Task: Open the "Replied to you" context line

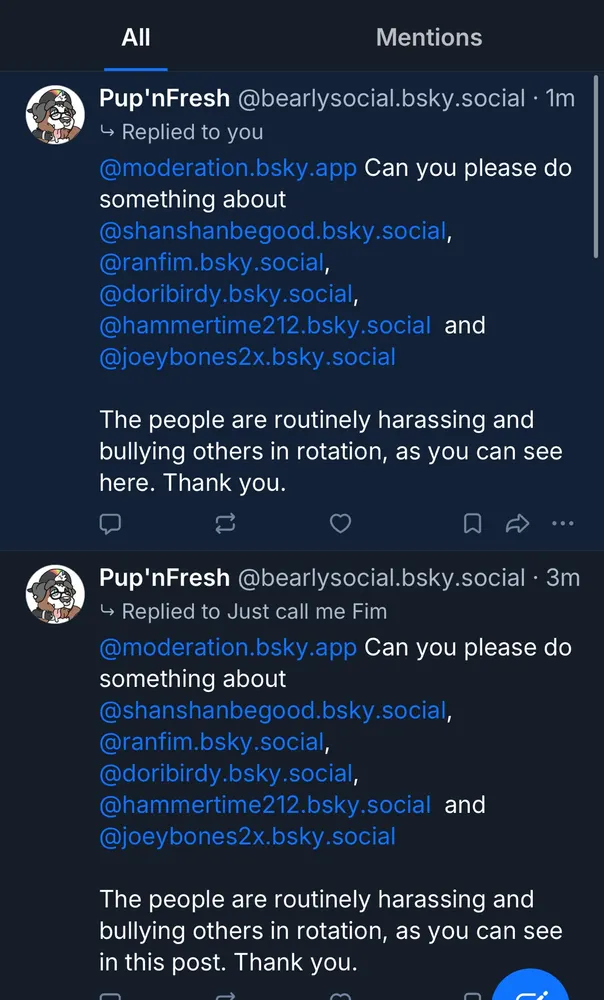Action: (191, 132)
